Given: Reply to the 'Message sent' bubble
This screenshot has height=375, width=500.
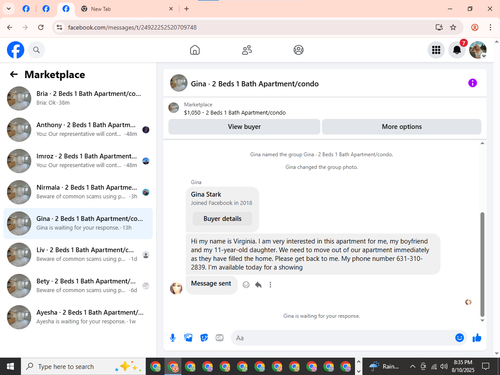Looking at the screenshot, I should coord(258,285).
